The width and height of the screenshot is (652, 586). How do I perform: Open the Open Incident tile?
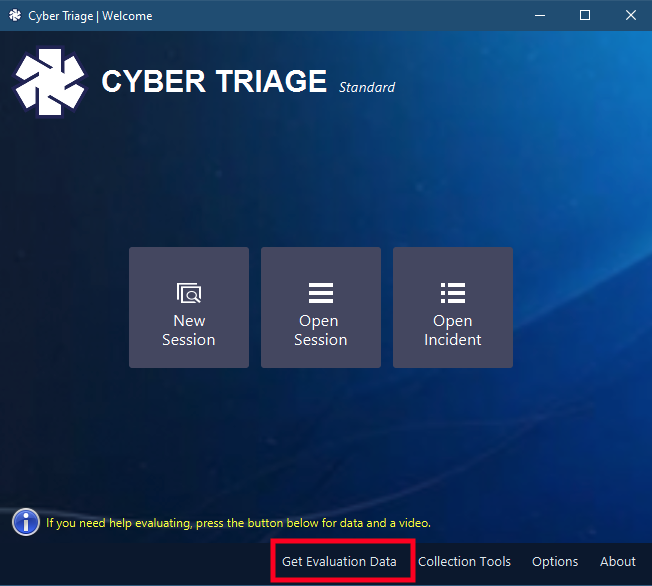tap(453, 307)
